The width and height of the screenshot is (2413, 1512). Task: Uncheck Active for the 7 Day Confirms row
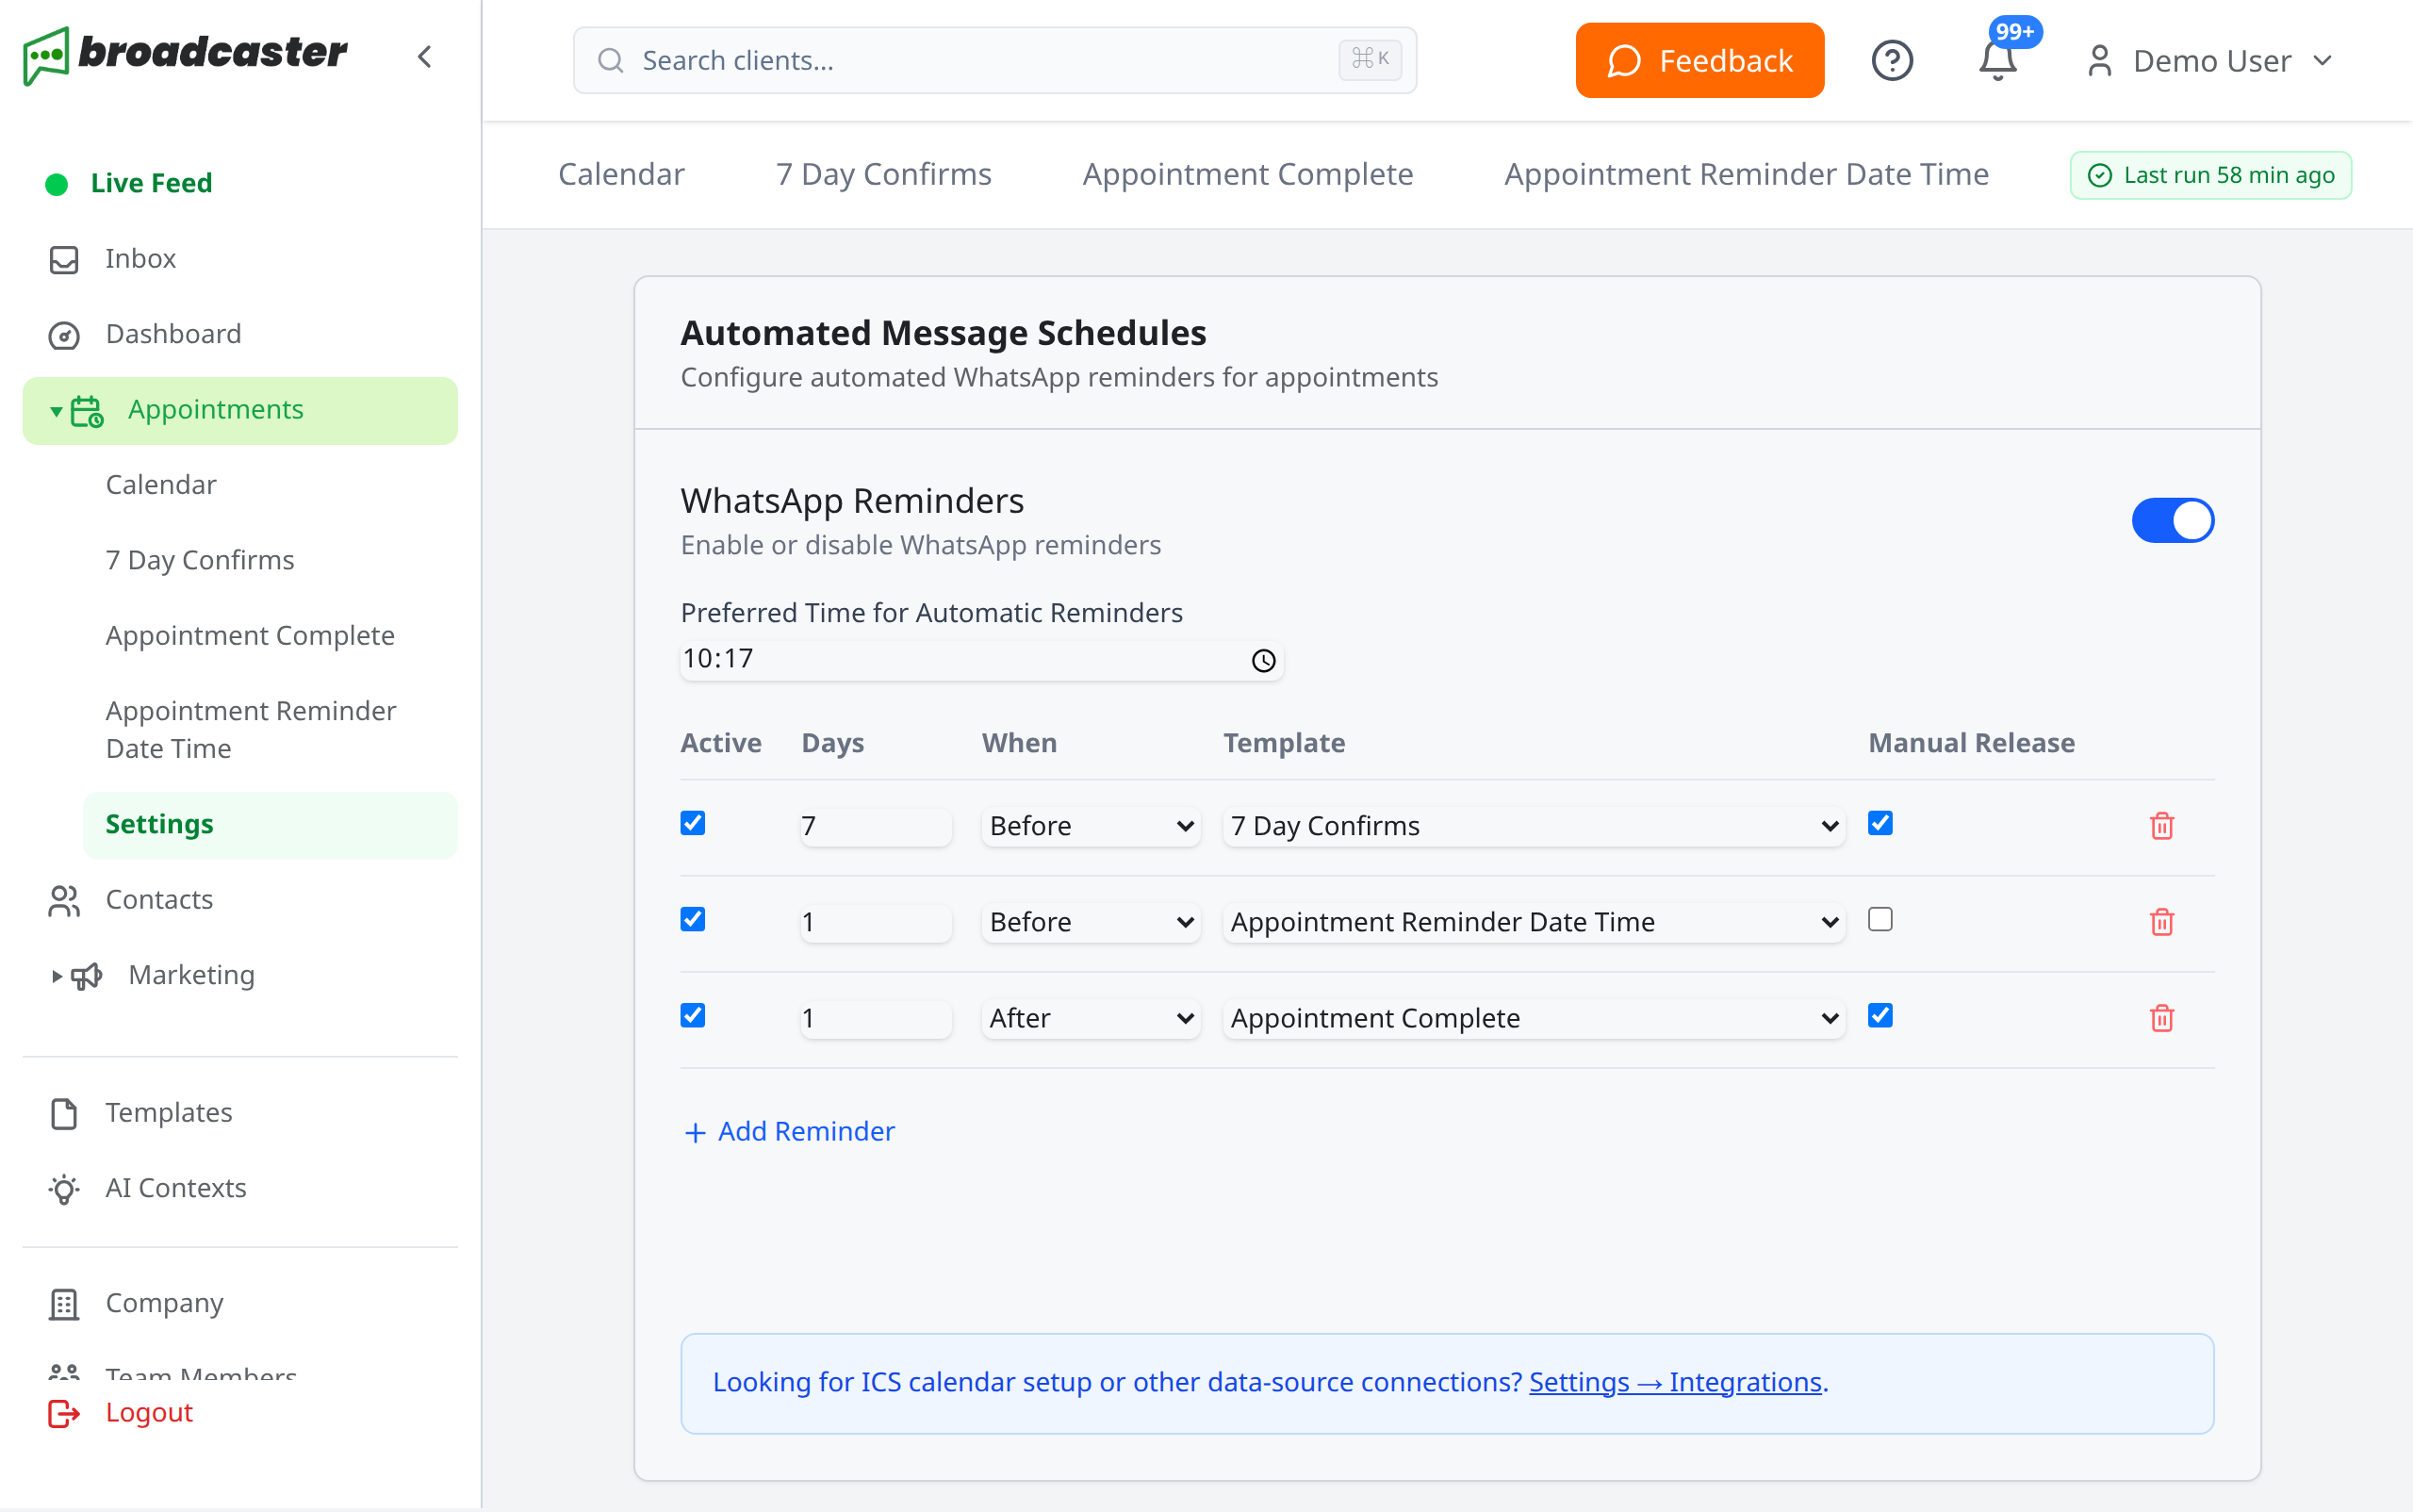692,823
